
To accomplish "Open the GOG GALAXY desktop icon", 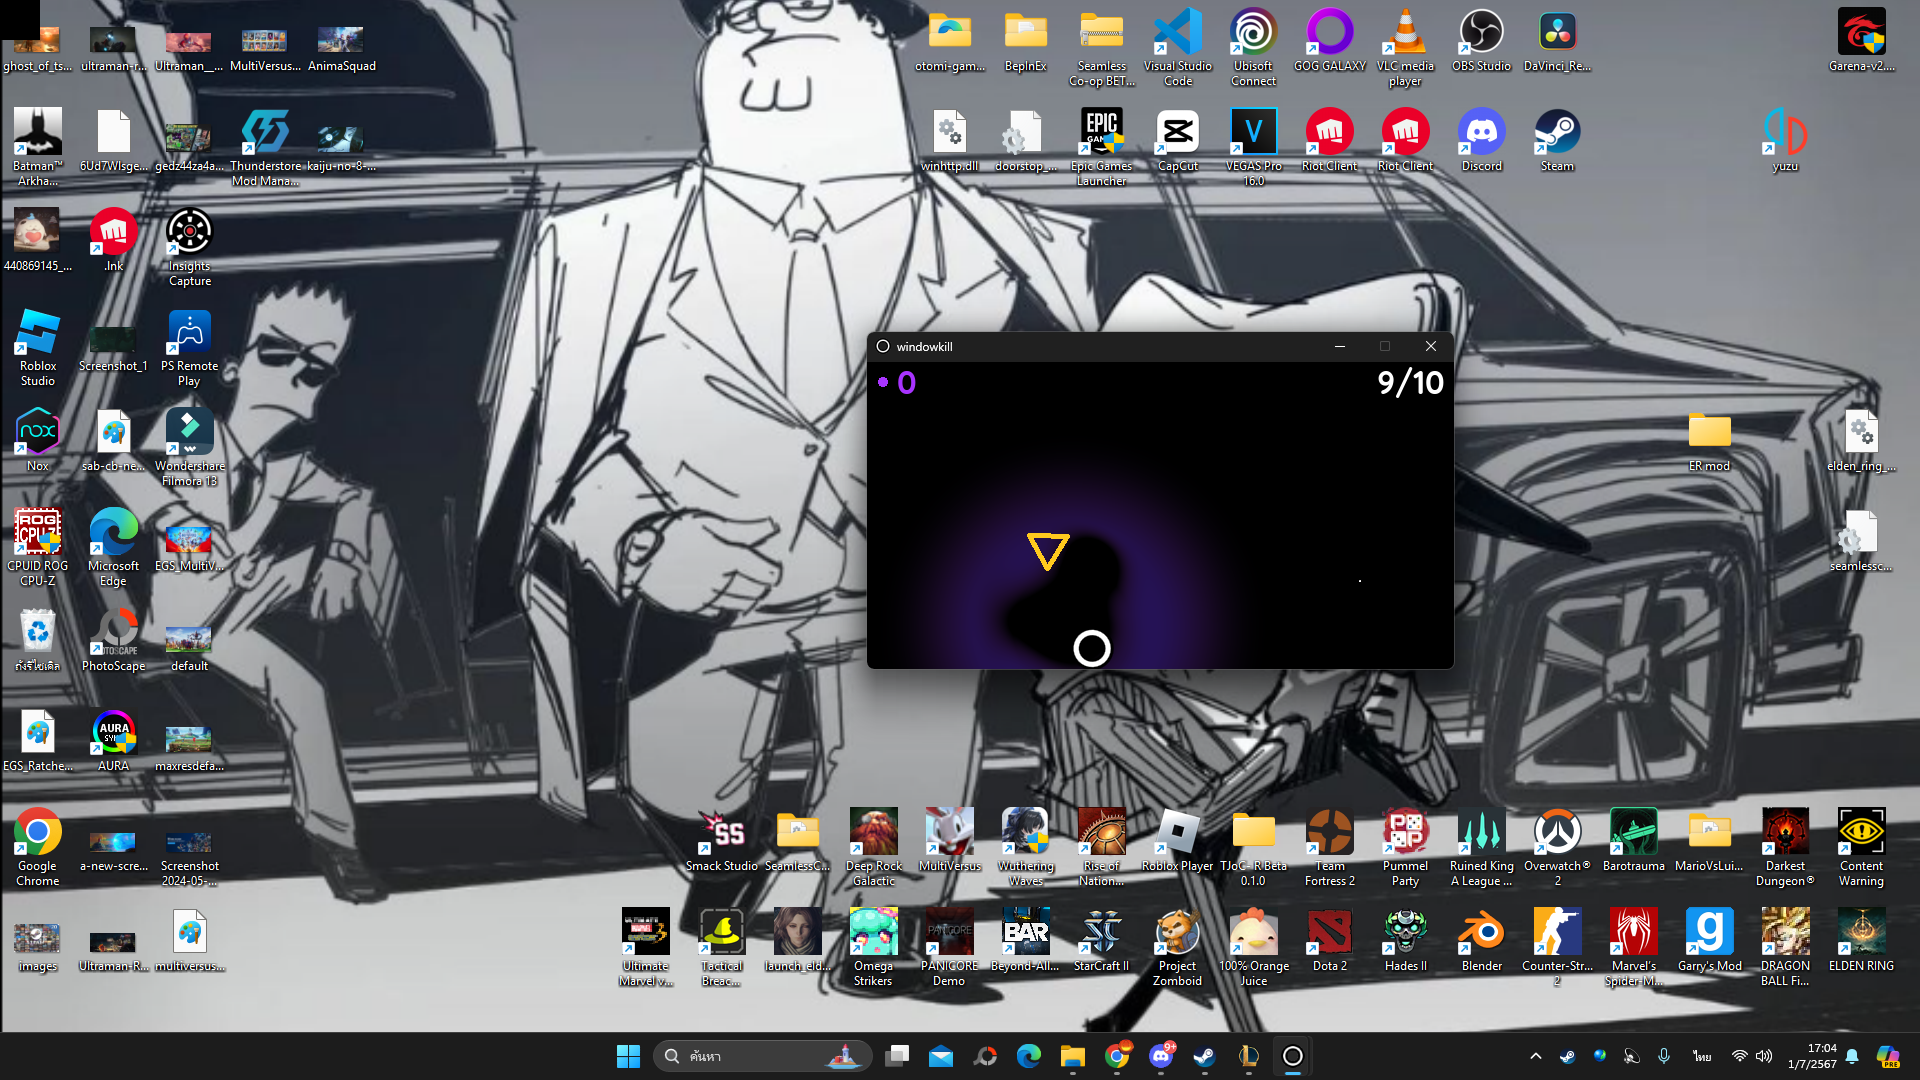I will coord(1329,40).
